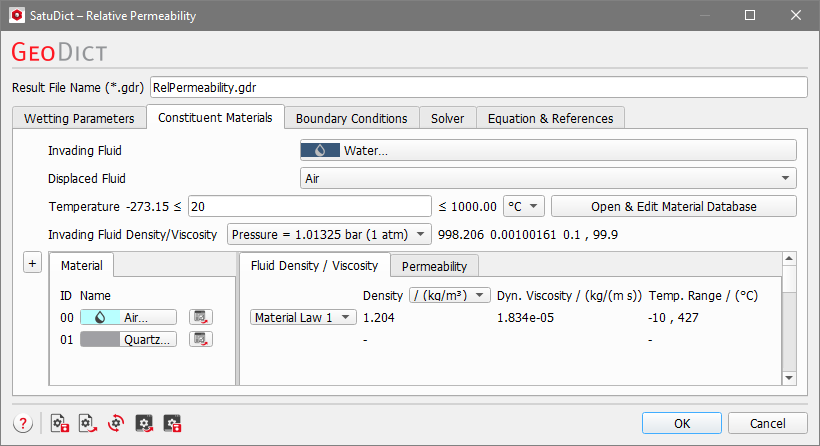Select the Material sub-tab
820x446 pixels.
[x=82, y=266]
